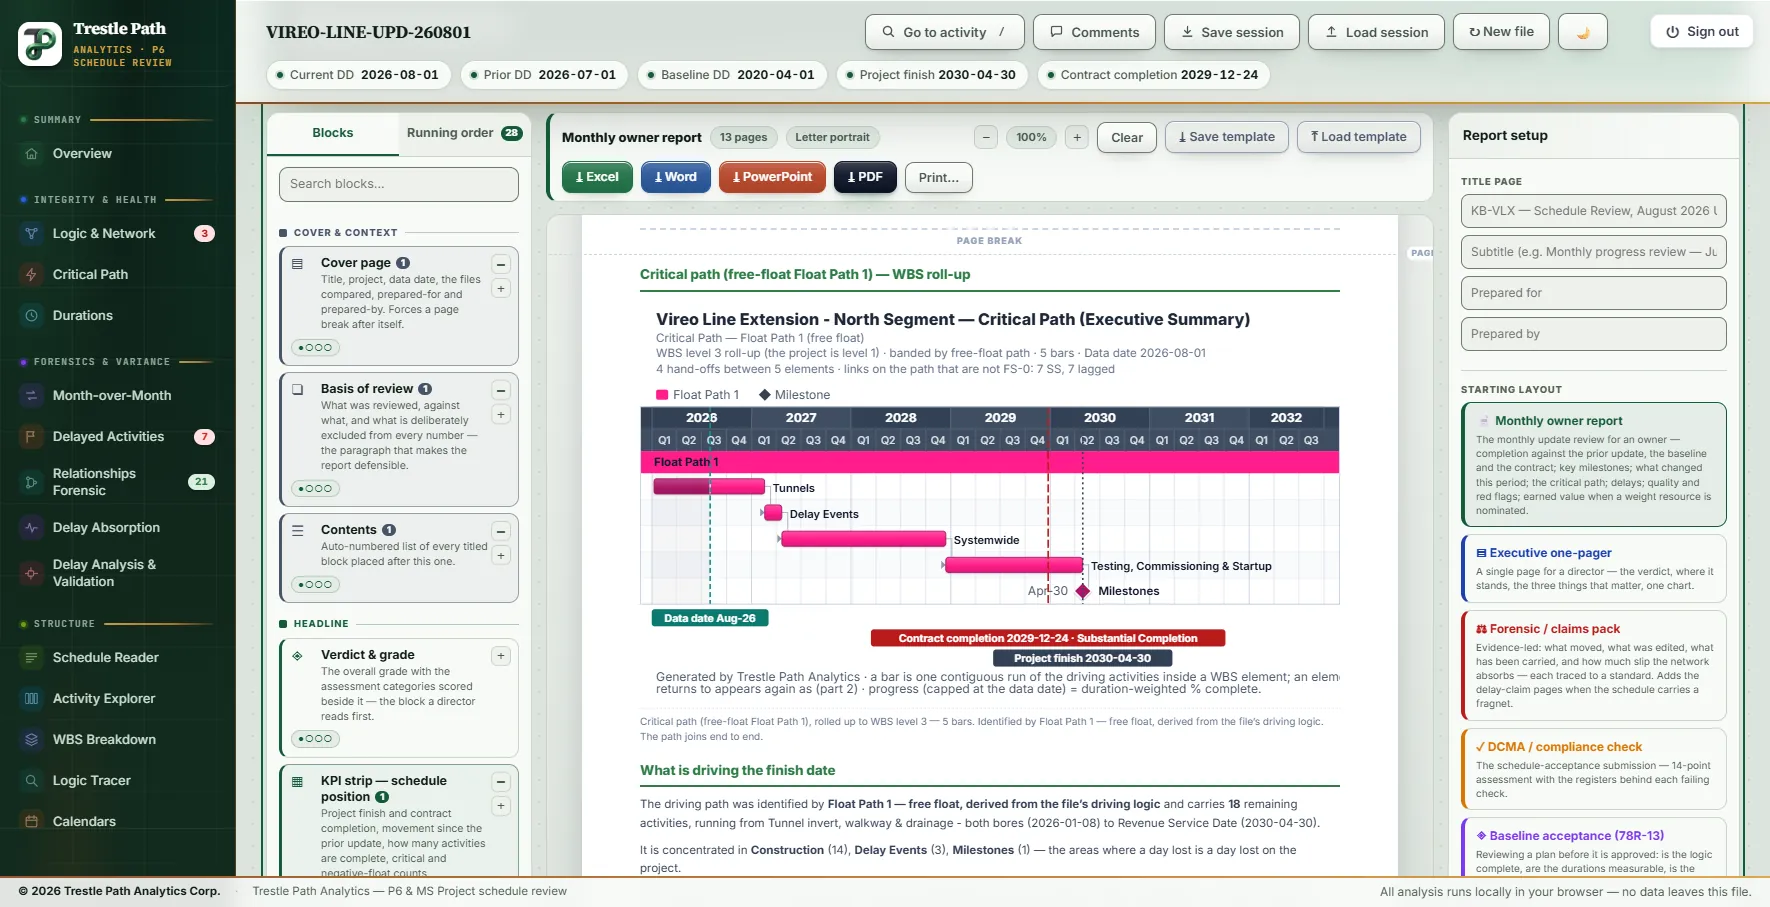Open Delay Analysis & Validation section

point(118,573)
